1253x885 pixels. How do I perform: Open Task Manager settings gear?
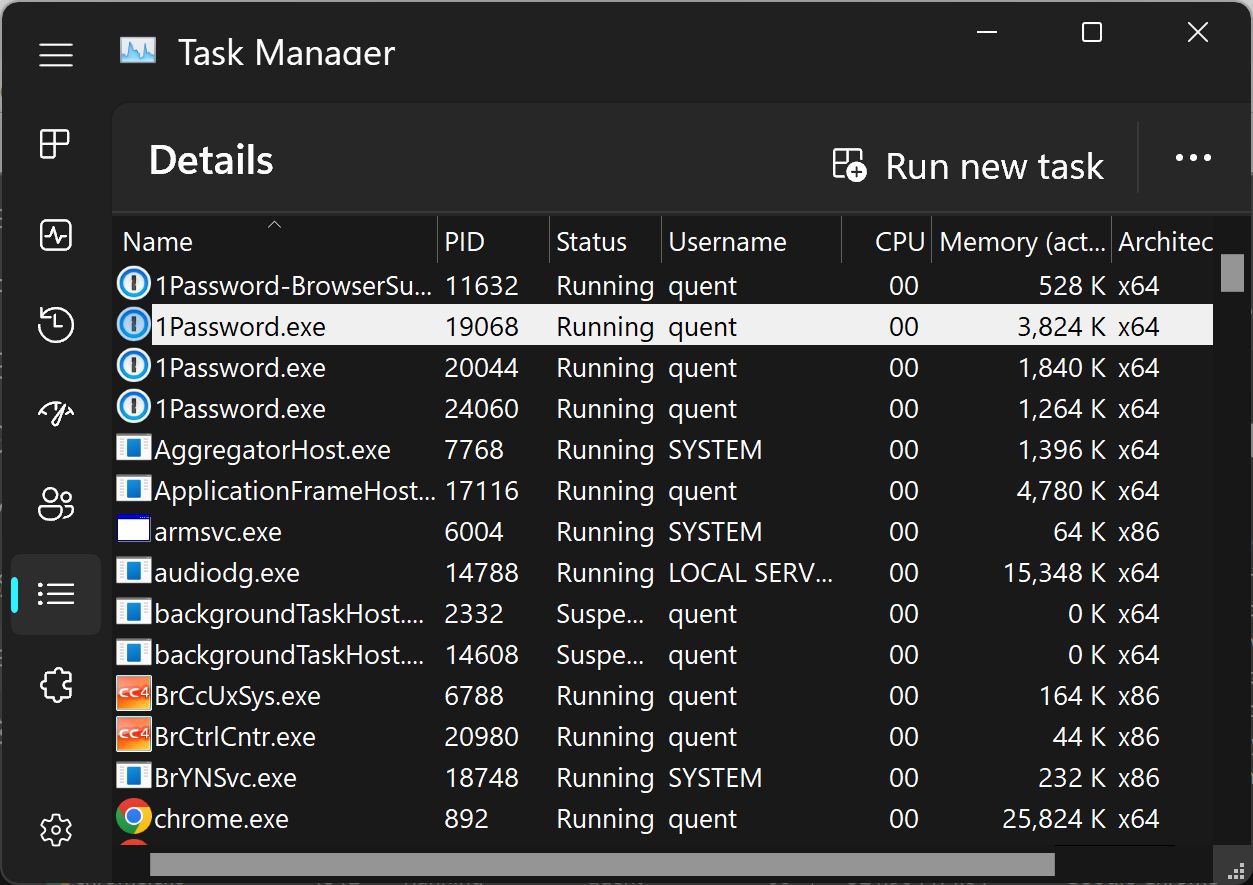click(56, 829)
